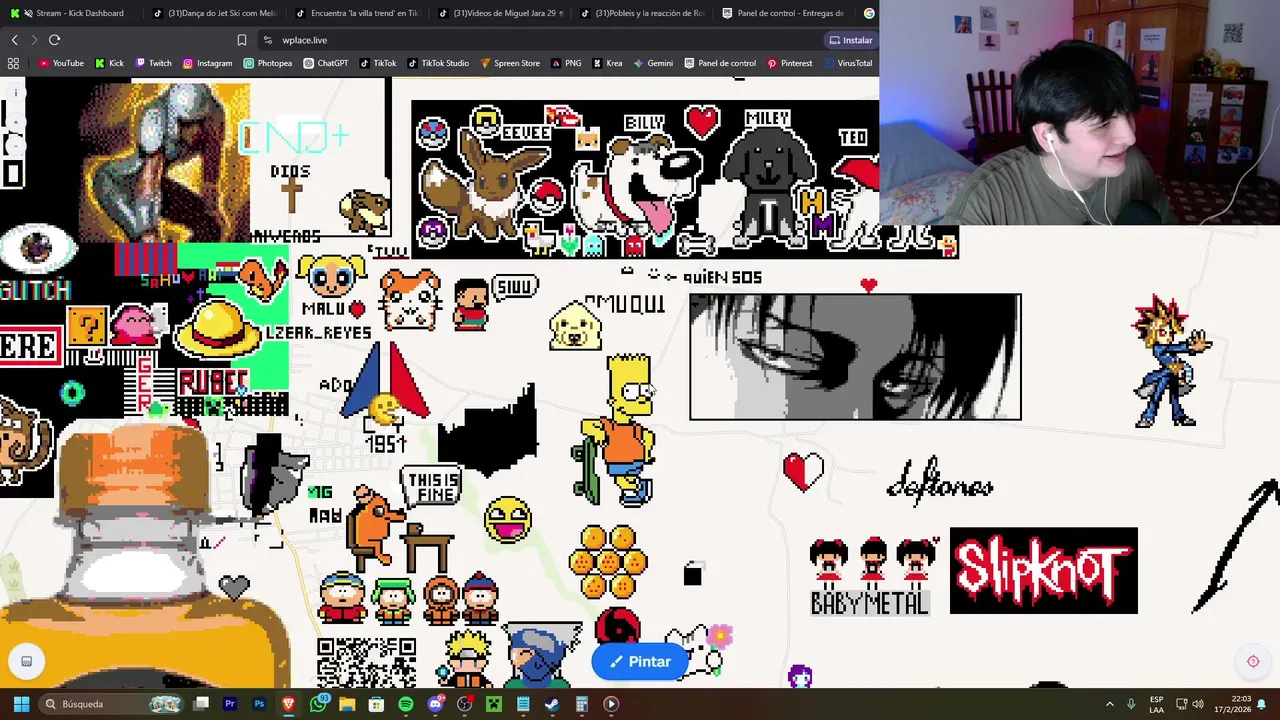Open the Spreen Store bookmark
The image size is (1280, 720).
[510, 63]
